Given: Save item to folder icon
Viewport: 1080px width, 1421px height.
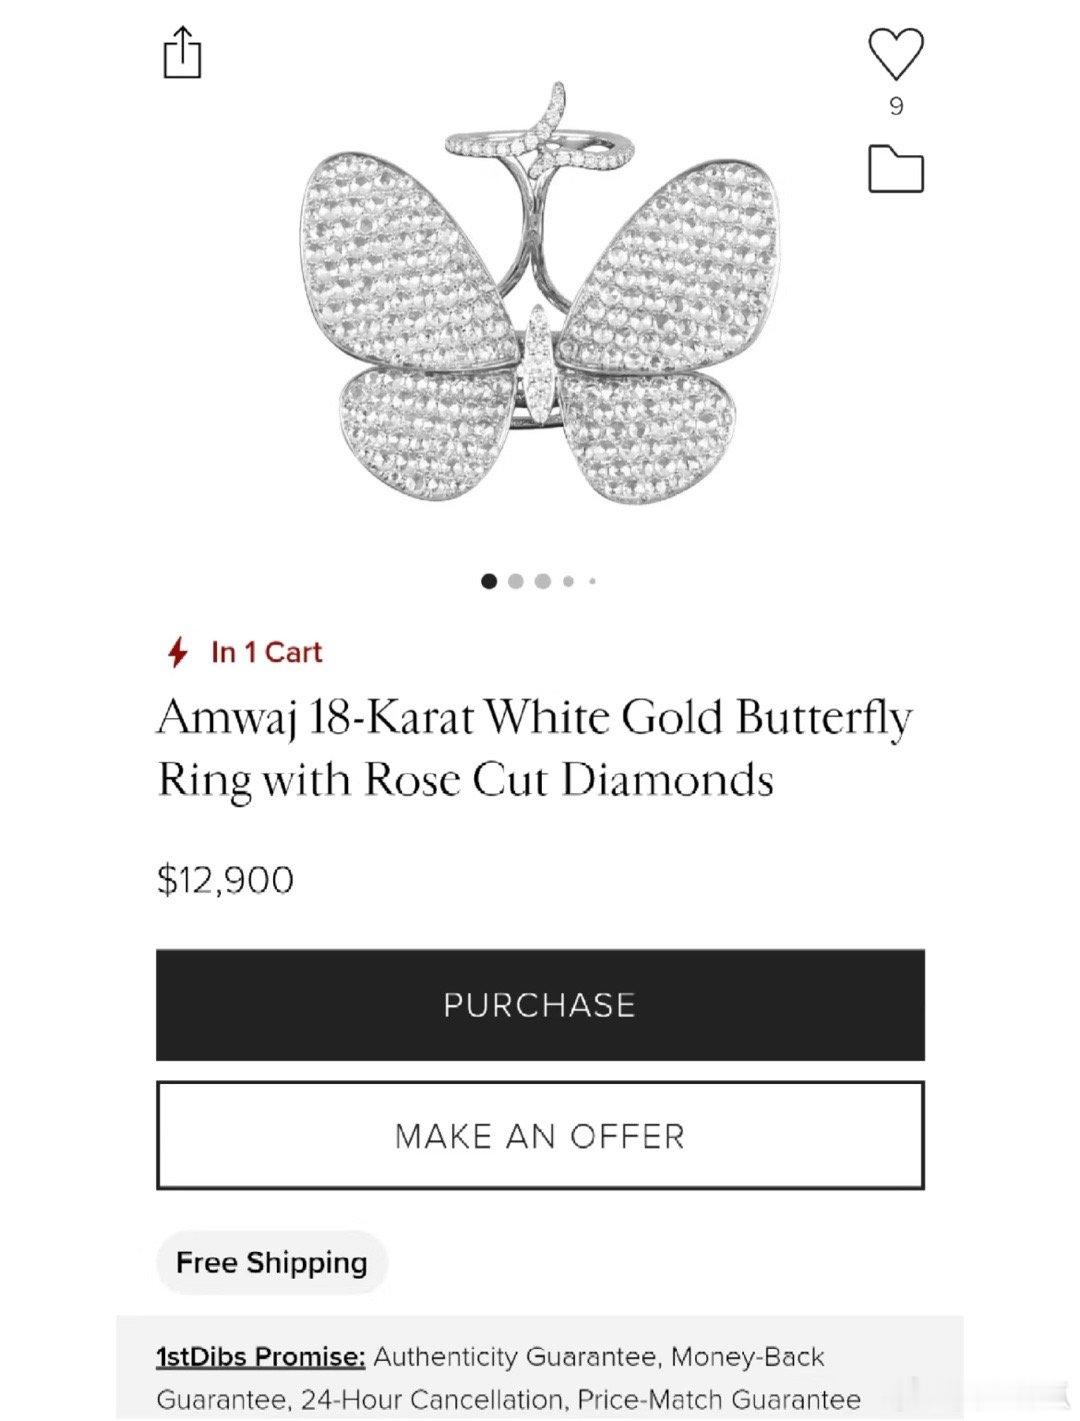Looking at the screenshot, I should (896, 169).
